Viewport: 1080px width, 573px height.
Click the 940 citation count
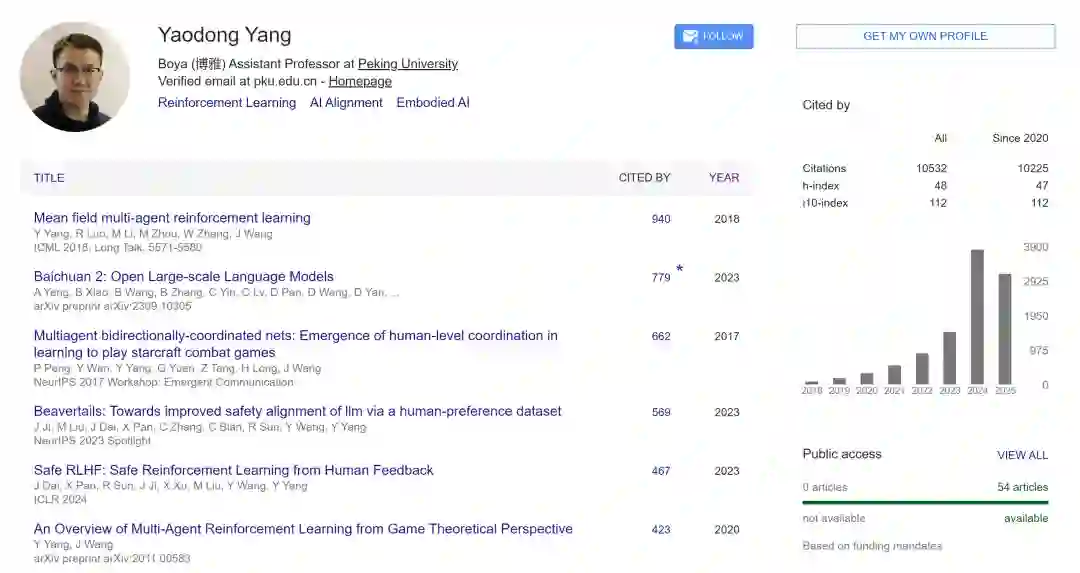pos(661,219)
